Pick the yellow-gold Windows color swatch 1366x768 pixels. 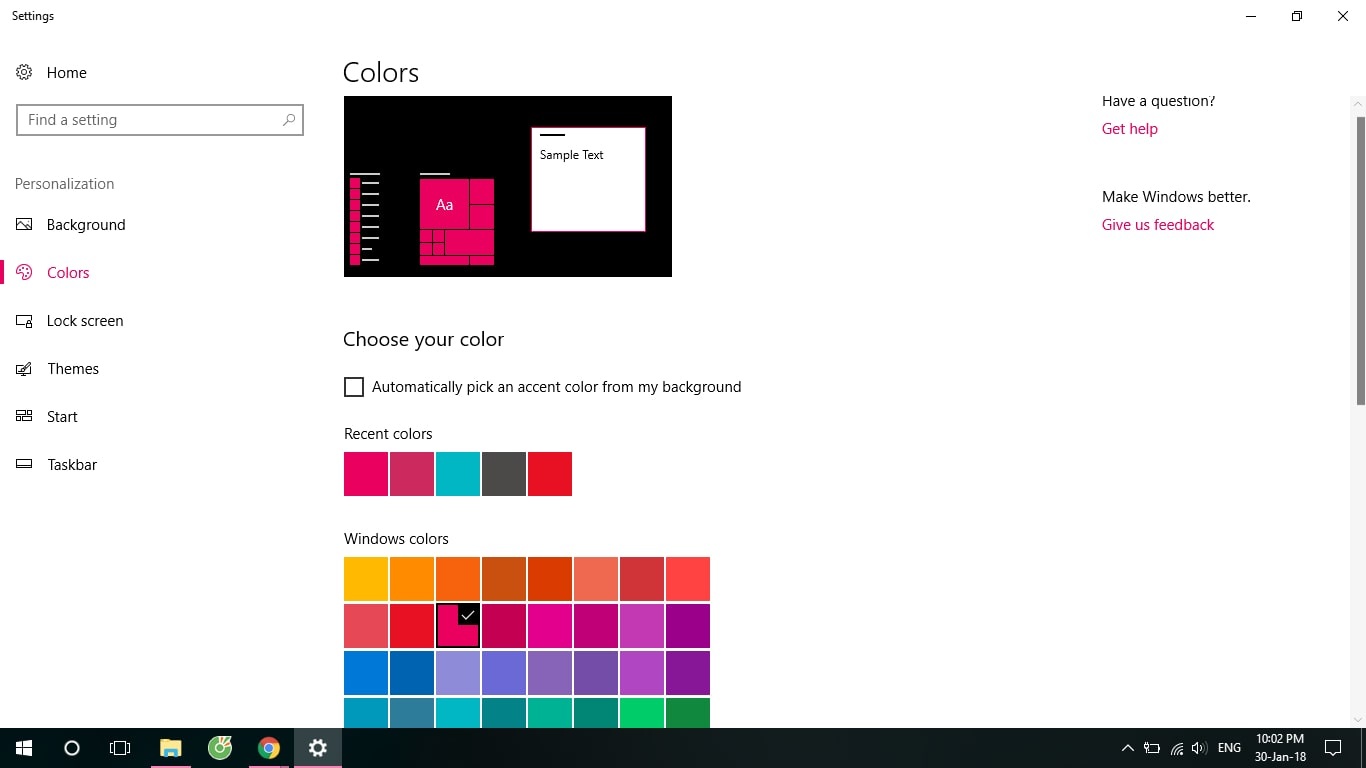366,579
